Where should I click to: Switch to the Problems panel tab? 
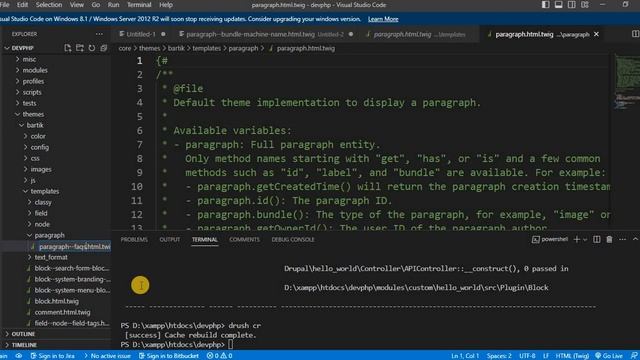click(134, 240)
